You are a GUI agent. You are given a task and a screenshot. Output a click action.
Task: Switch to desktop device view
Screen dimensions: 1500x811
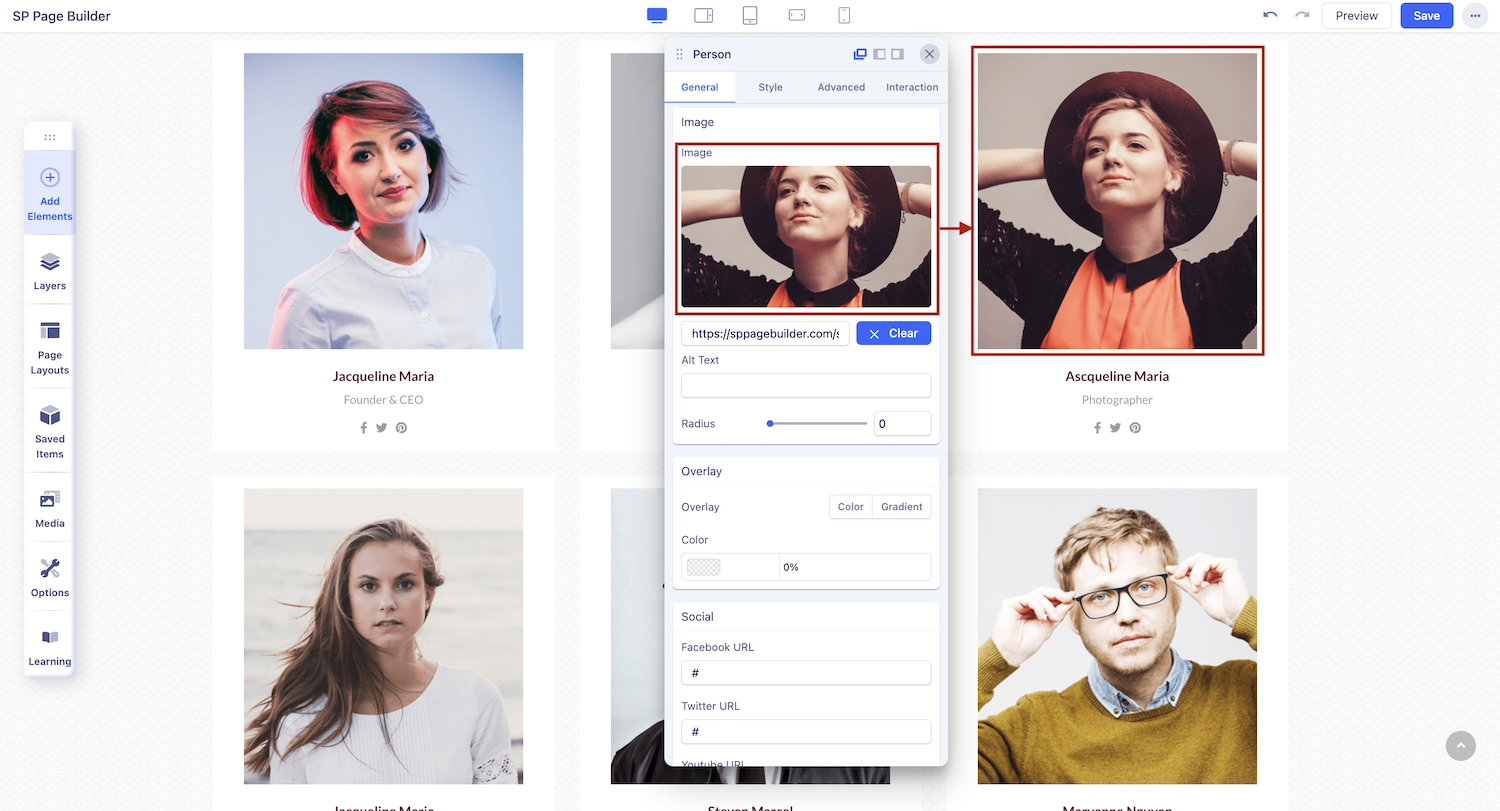click(657, 15)
